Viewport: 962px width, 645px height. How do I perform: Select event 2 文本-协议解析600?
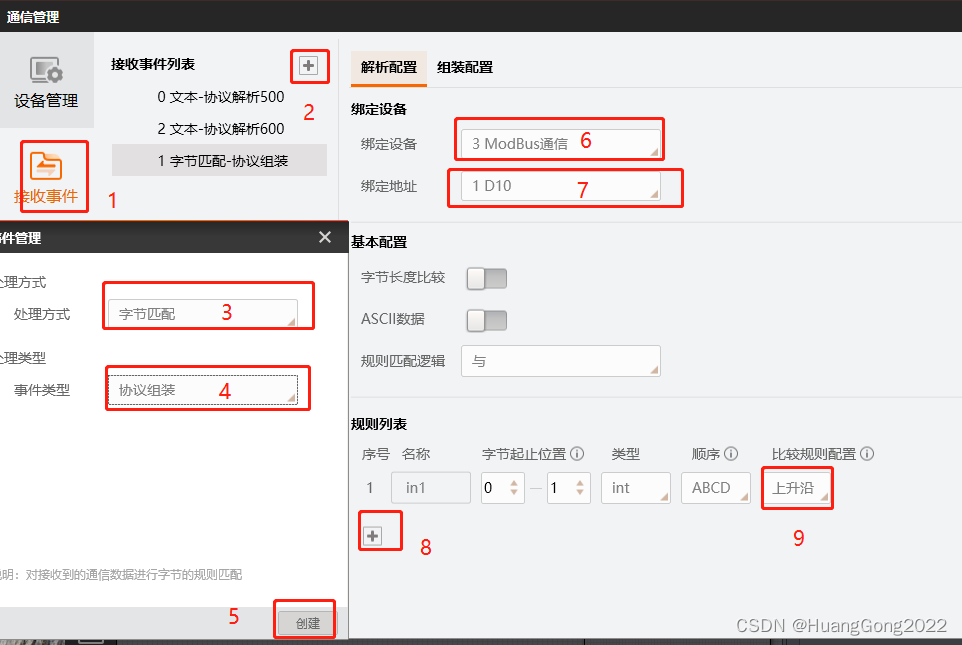pyautogui.click(x=220, y=129)
